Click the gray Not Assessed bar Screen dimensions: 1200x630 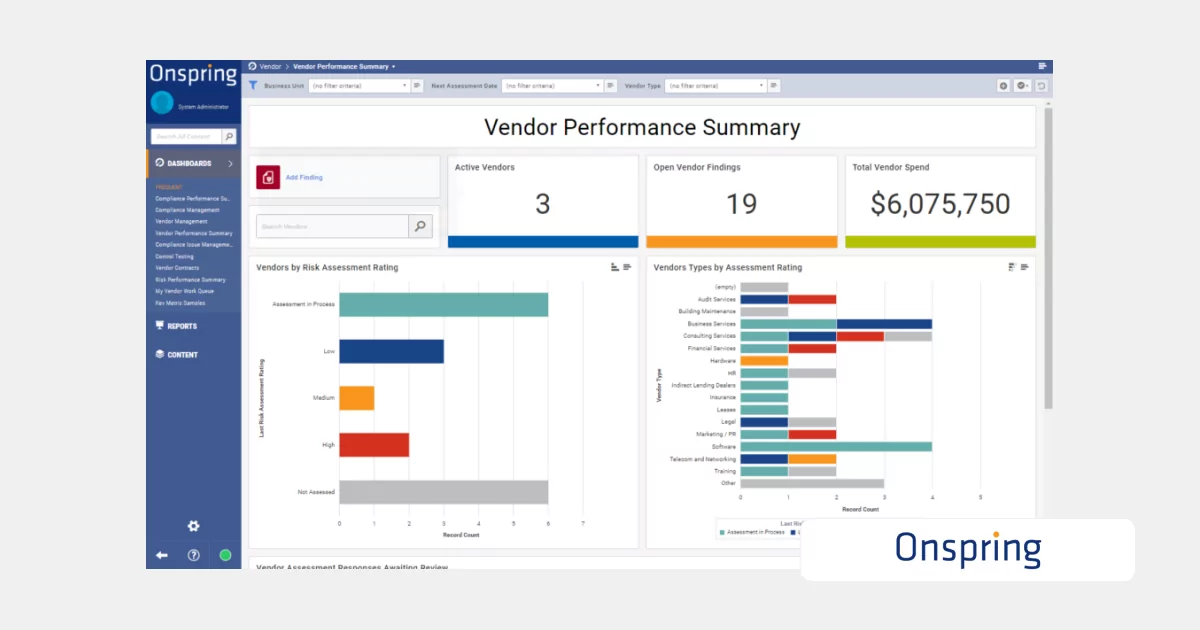443,492
